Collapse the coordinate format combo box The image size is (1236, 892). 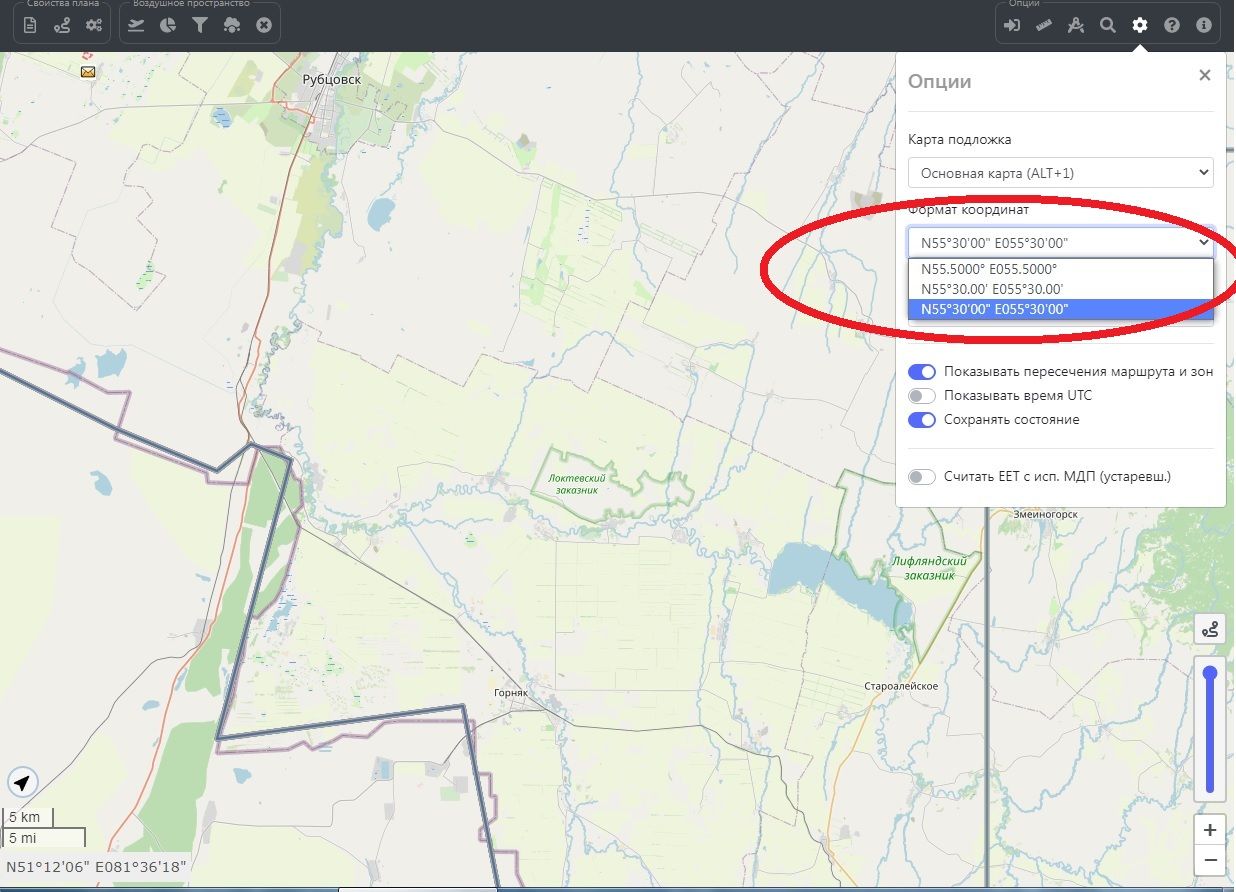point(1060,242)
